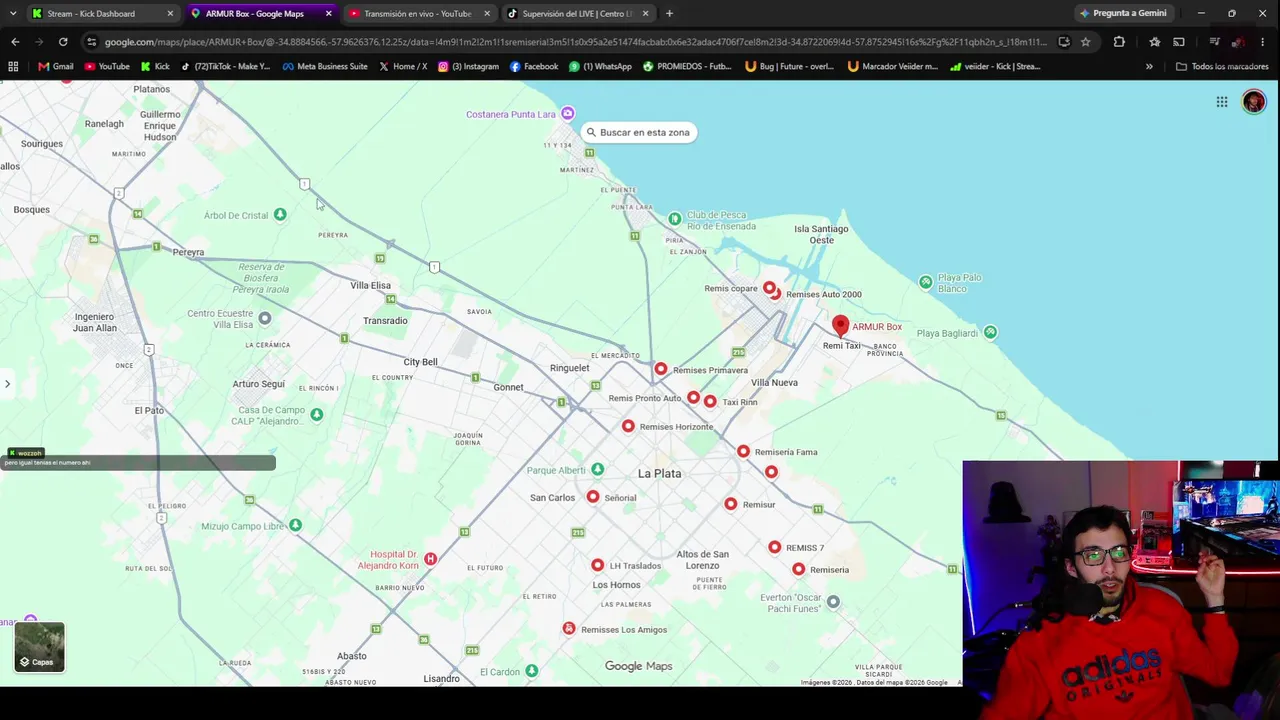Viewport: 1280px width, 720px height.
Task: Open the WhatsApp bookmark
Action: point(600,67)
